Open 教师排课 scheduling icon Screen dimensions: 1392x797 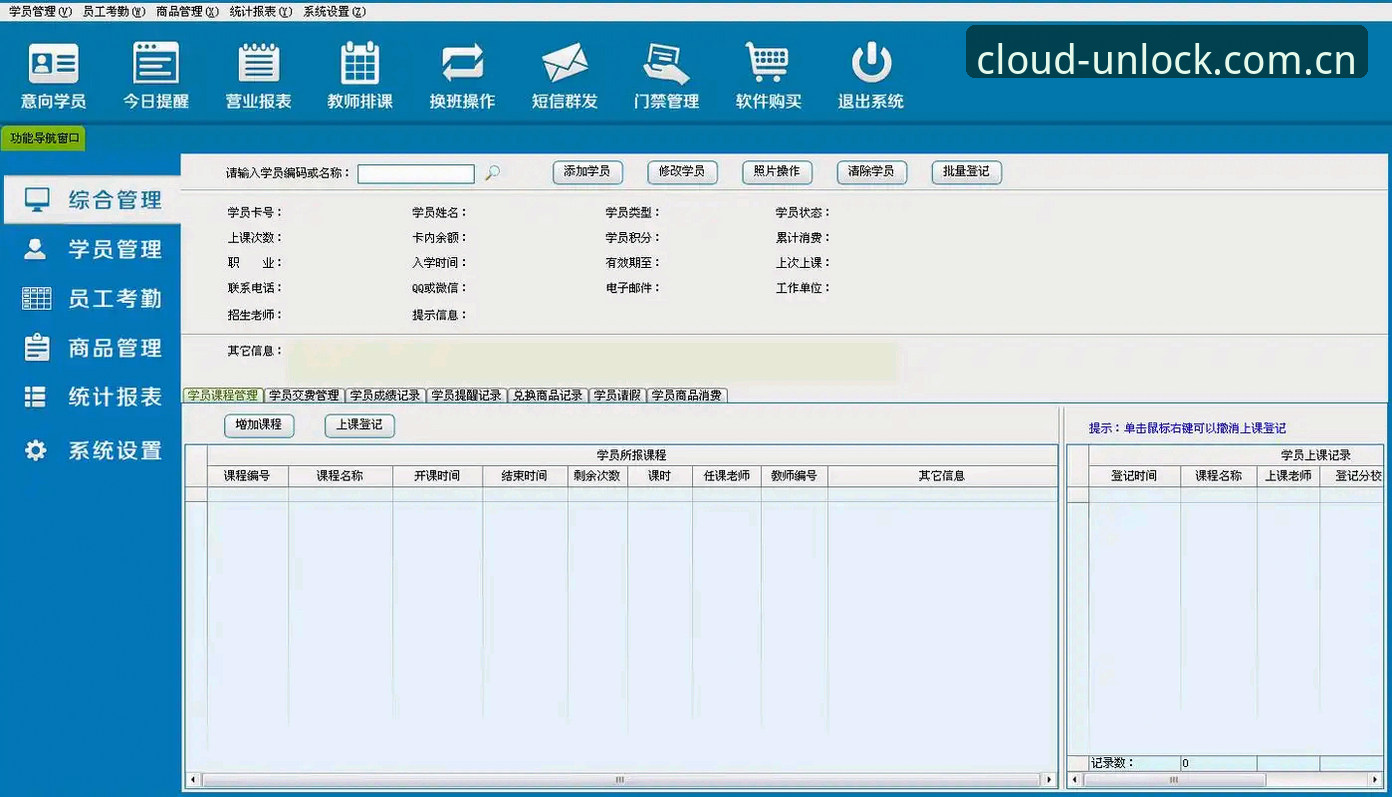tap(360, 76)
